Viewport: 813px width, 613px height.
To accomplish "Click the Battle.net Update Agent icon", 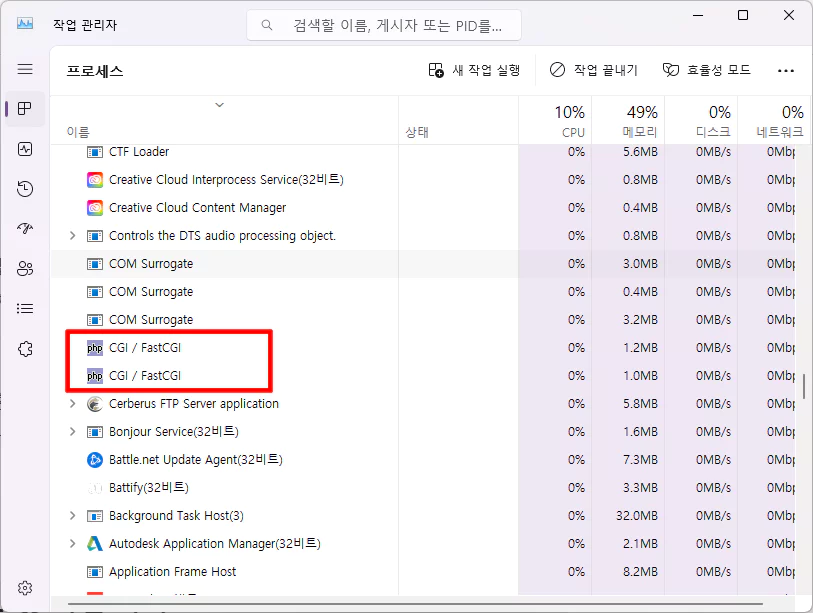I will 95,460.
